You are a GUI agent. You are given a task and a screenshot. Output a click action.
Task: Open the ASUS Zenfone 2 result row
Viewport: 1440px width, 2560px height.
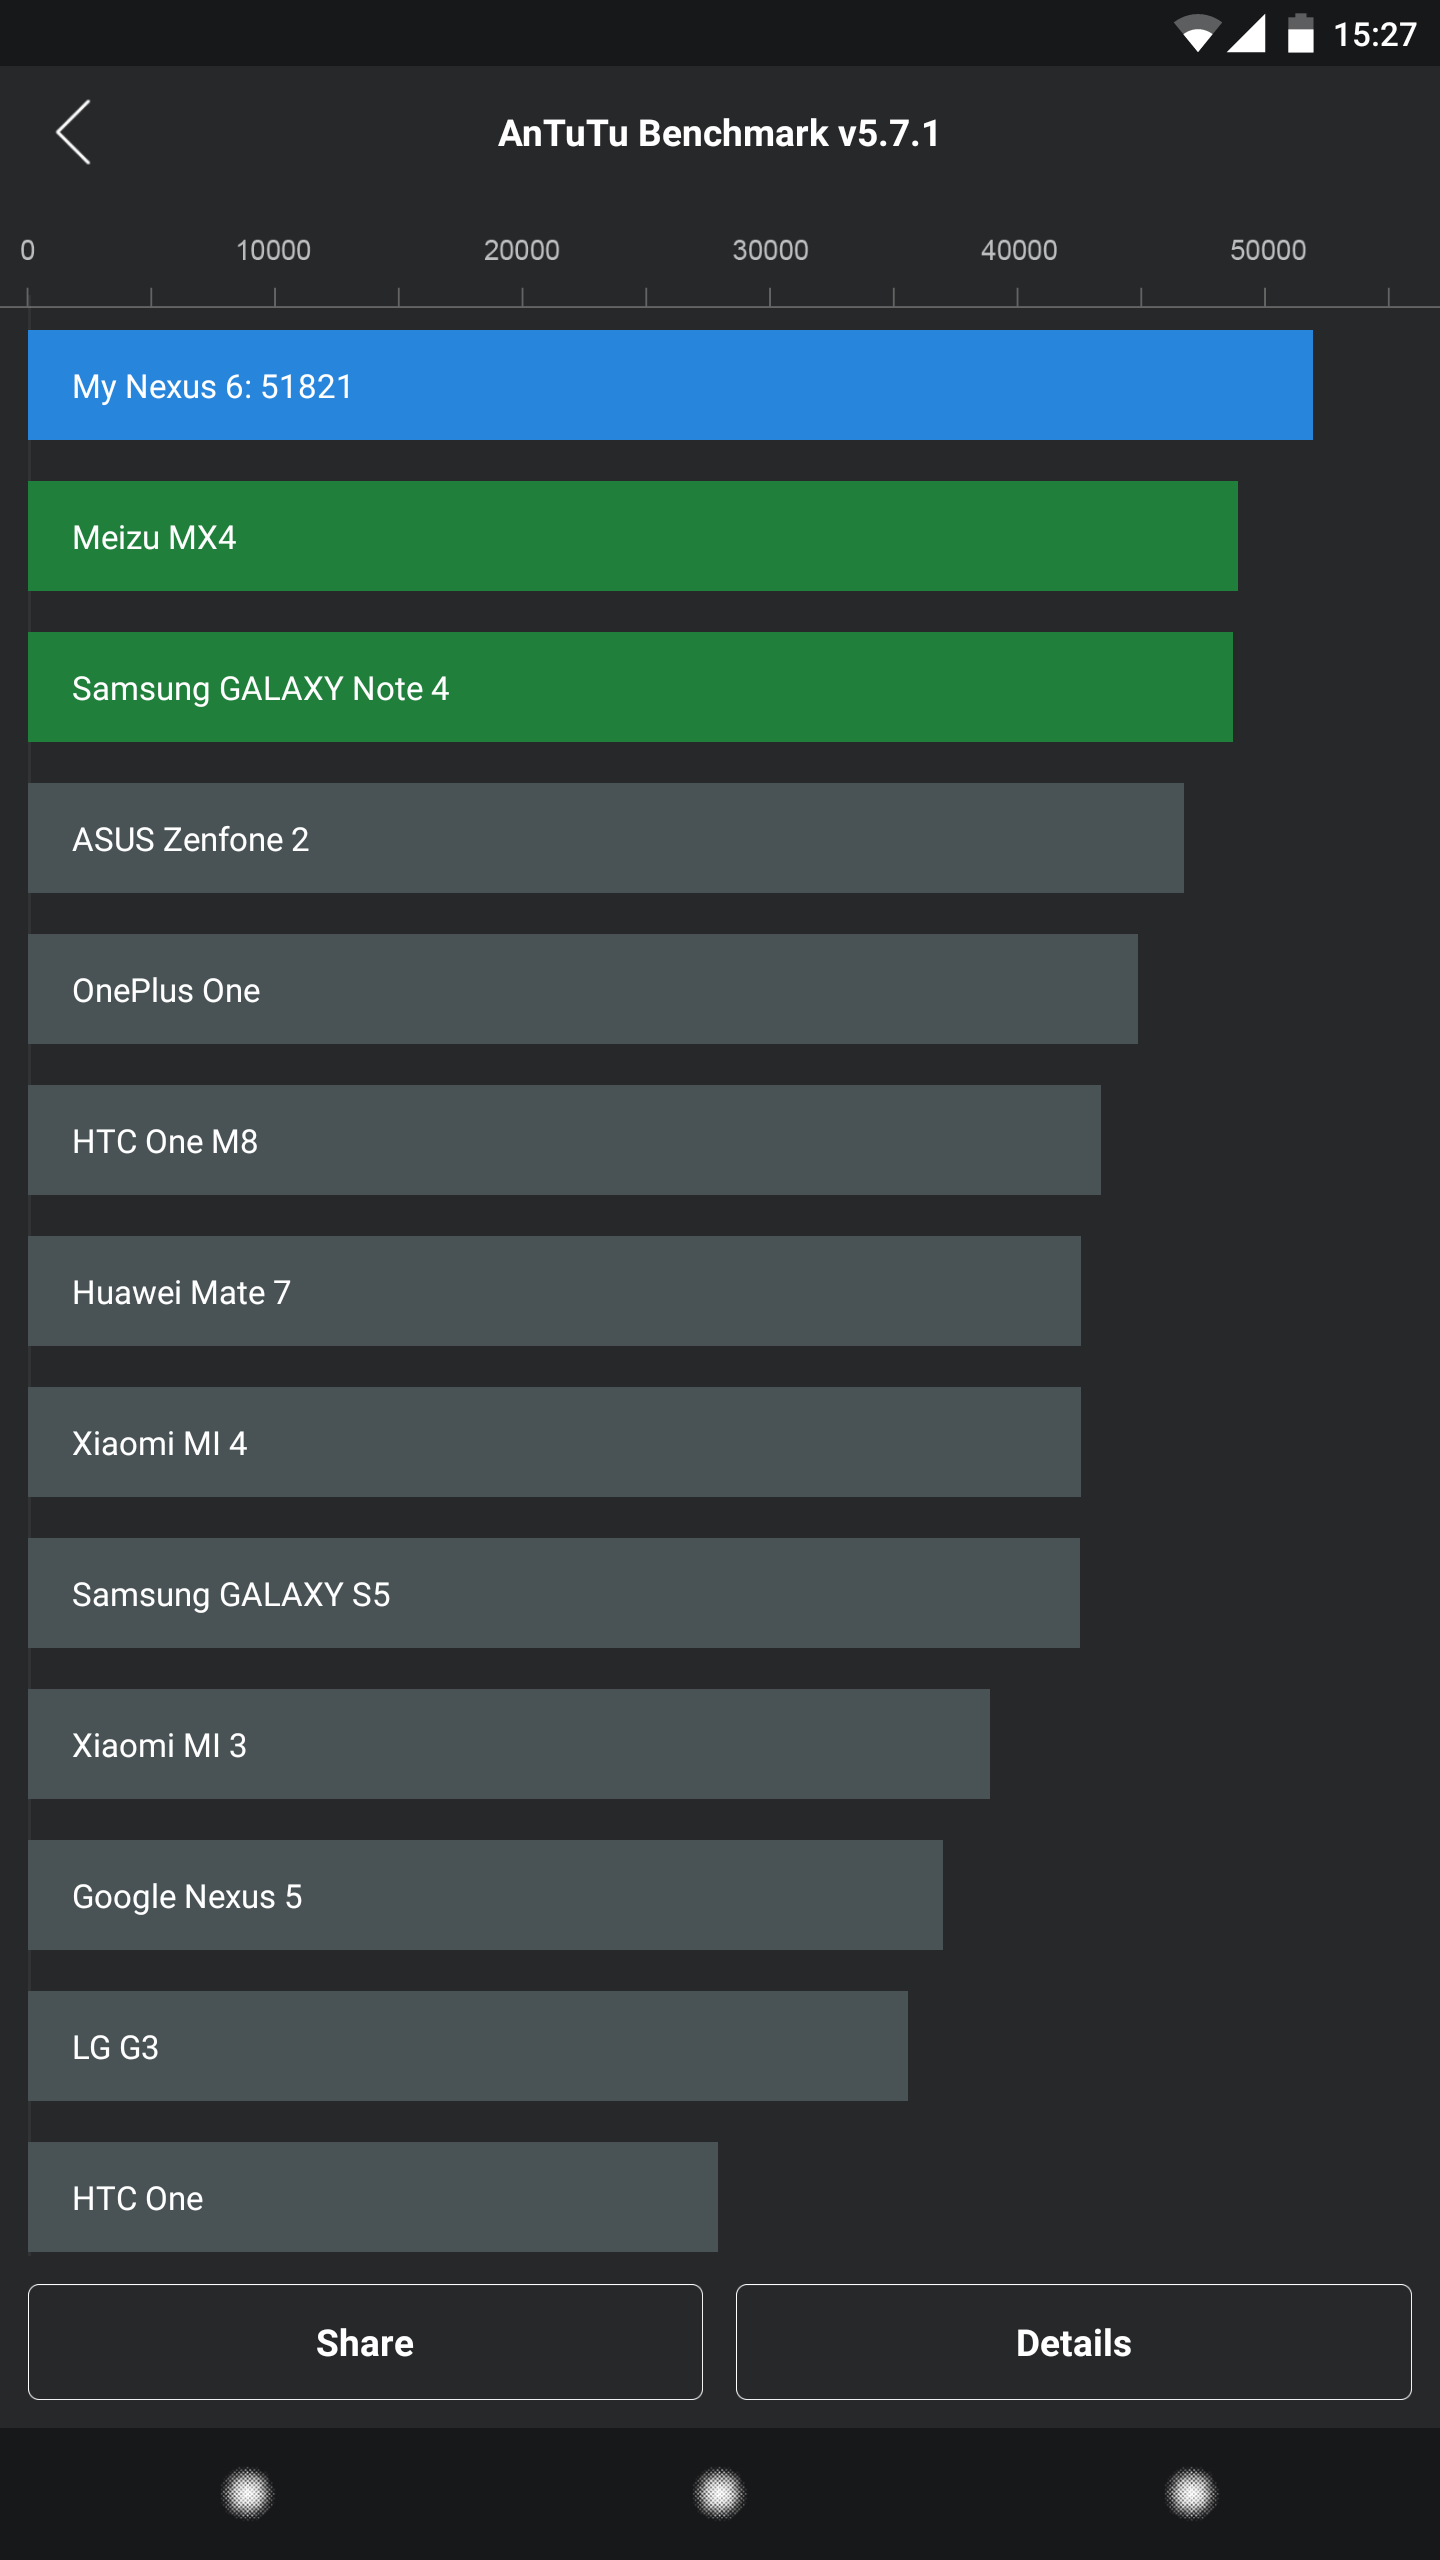tap(605, 838)
